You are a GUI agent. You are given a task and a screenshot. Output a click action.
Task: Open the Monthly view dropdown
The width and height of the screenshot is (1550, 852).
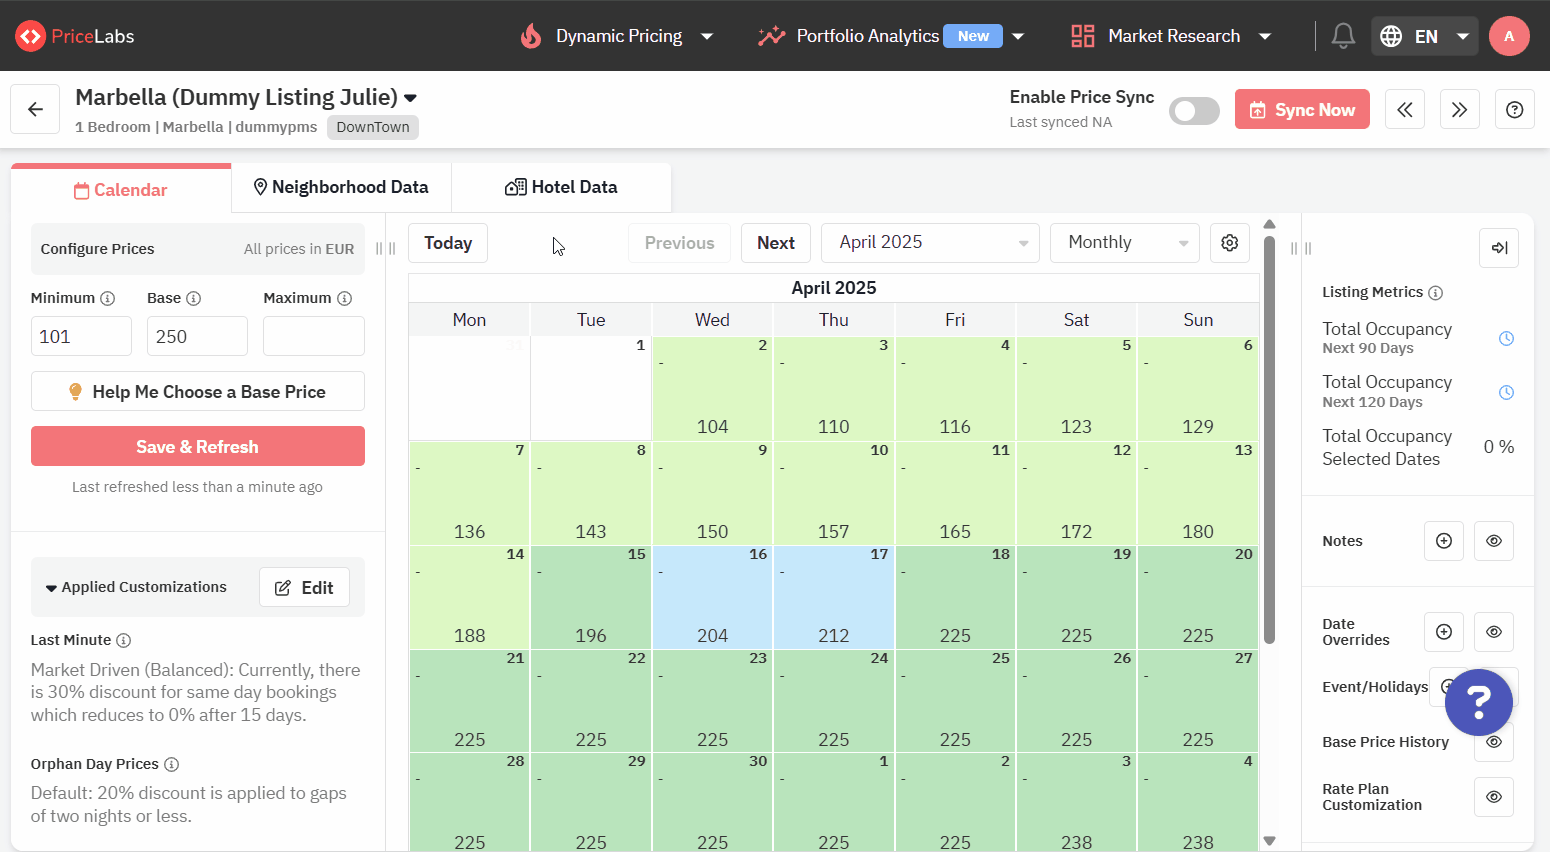[1124, 243]
